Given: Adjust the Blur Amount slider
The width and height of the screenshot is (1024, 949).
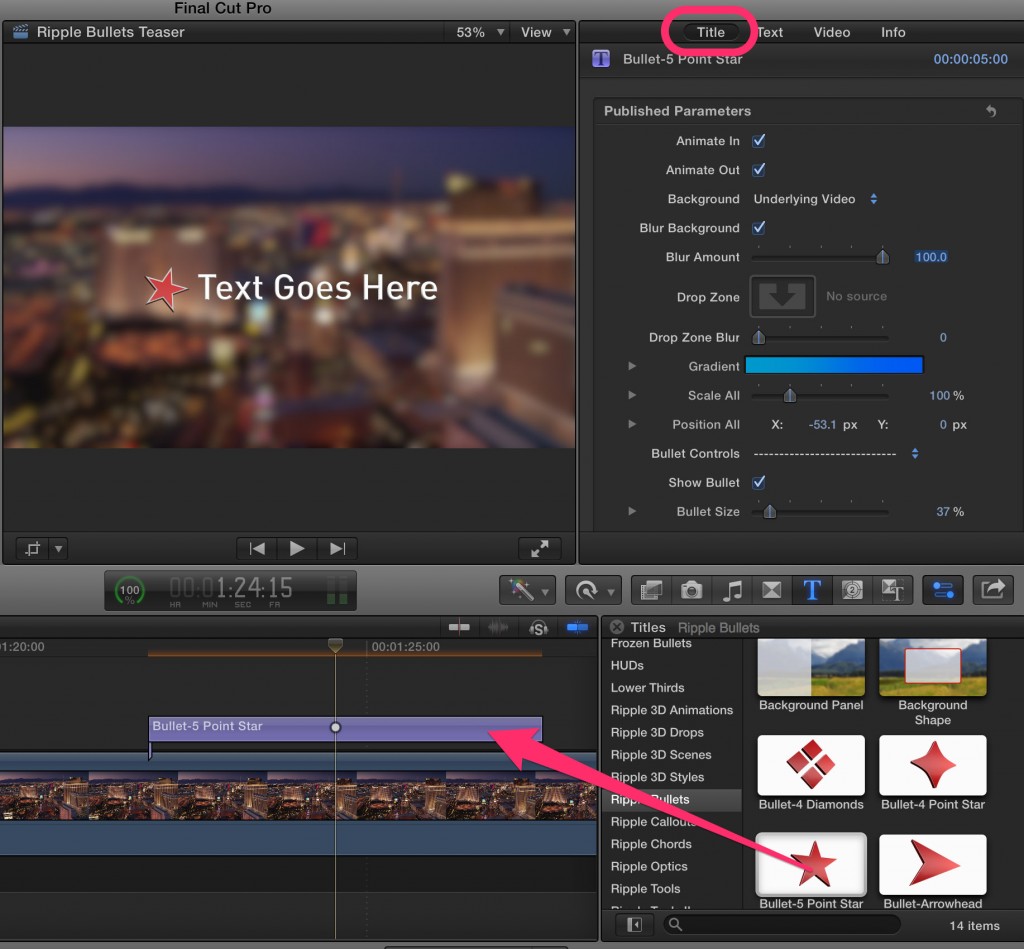Looking at the screenshot, I should pos(882,257).
